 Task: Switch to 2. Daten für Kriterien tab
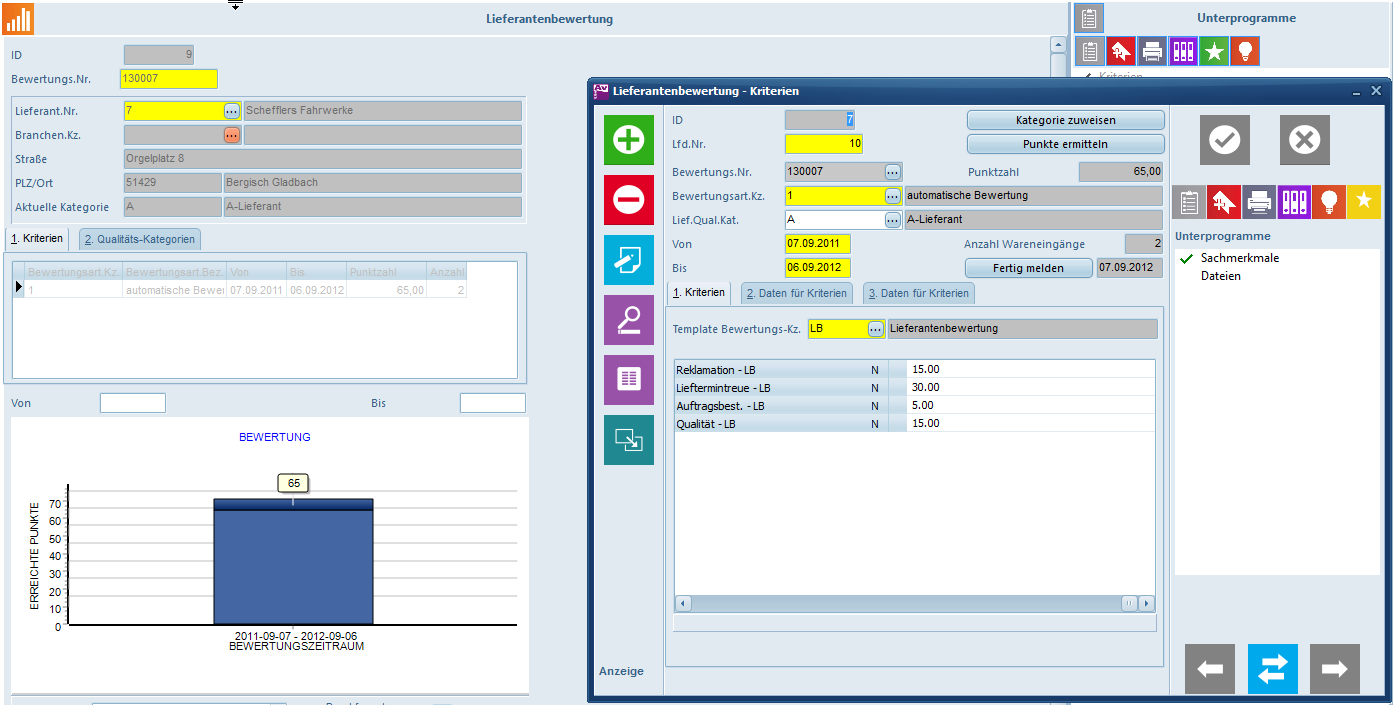click(x=795, y=293)
